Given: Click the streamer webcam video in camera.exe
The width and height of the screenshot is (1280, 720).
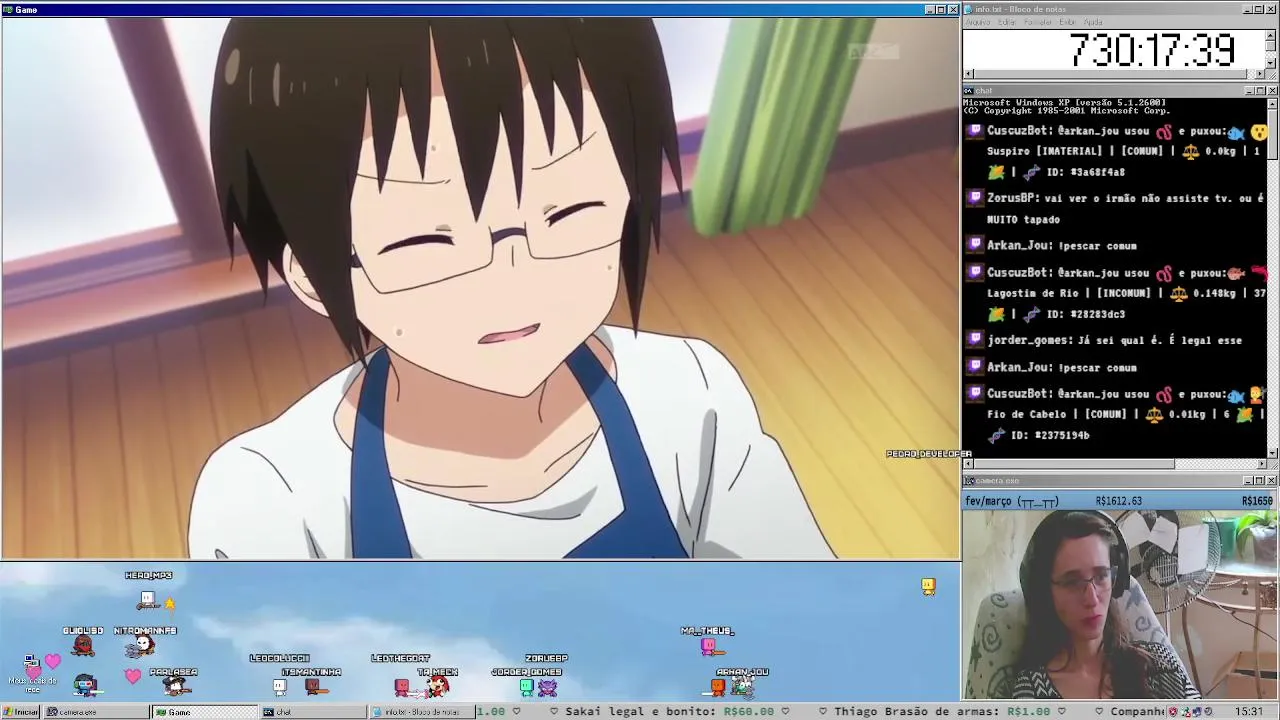Looking at the screenshot, I should (1120, 605).
